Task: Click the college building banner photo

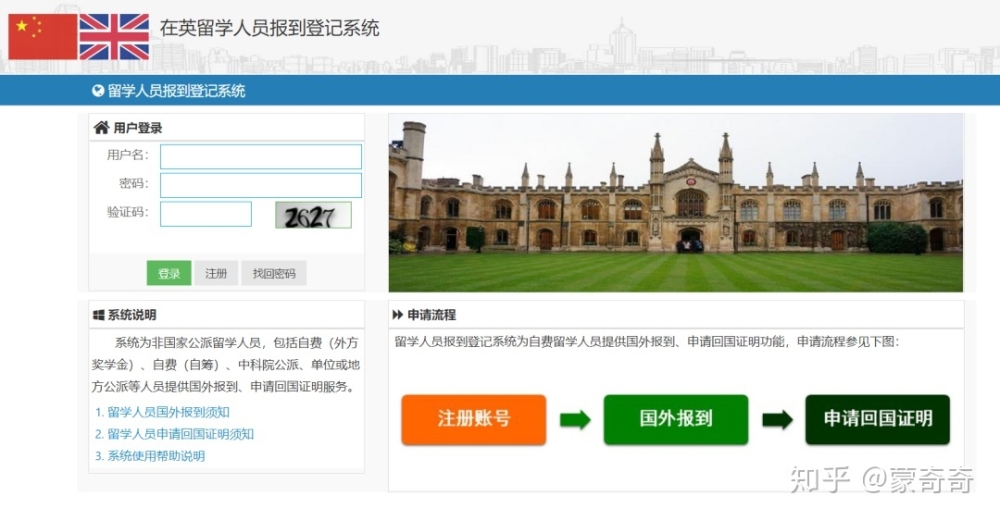Action: tap(675, 203)
